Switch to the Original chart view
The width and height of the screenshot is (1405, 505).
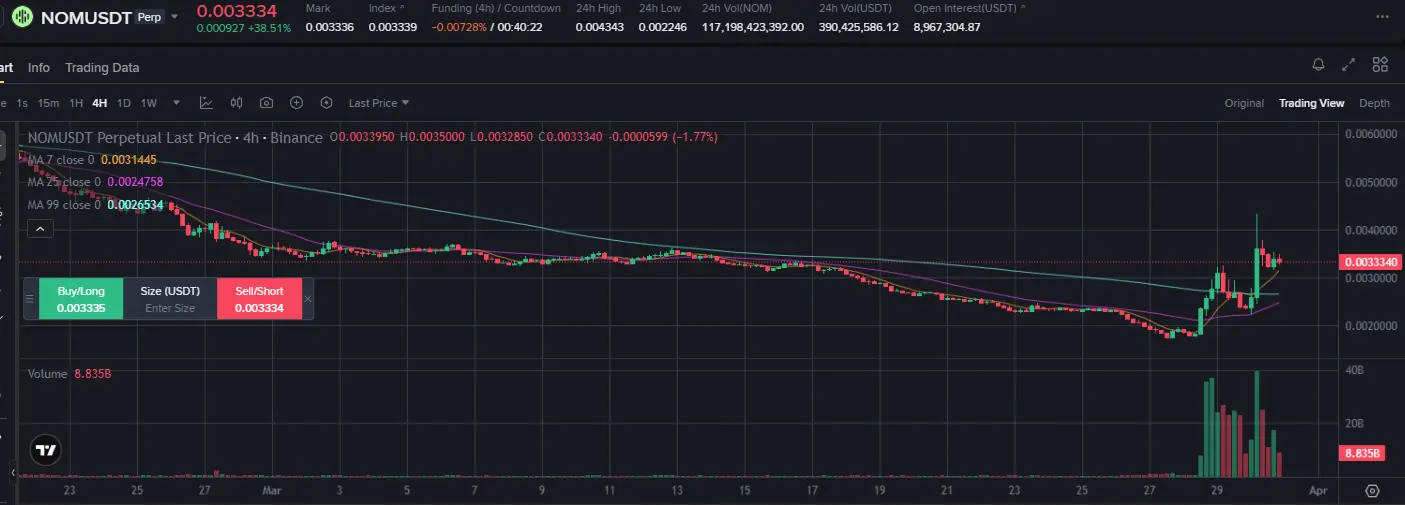1244,103
